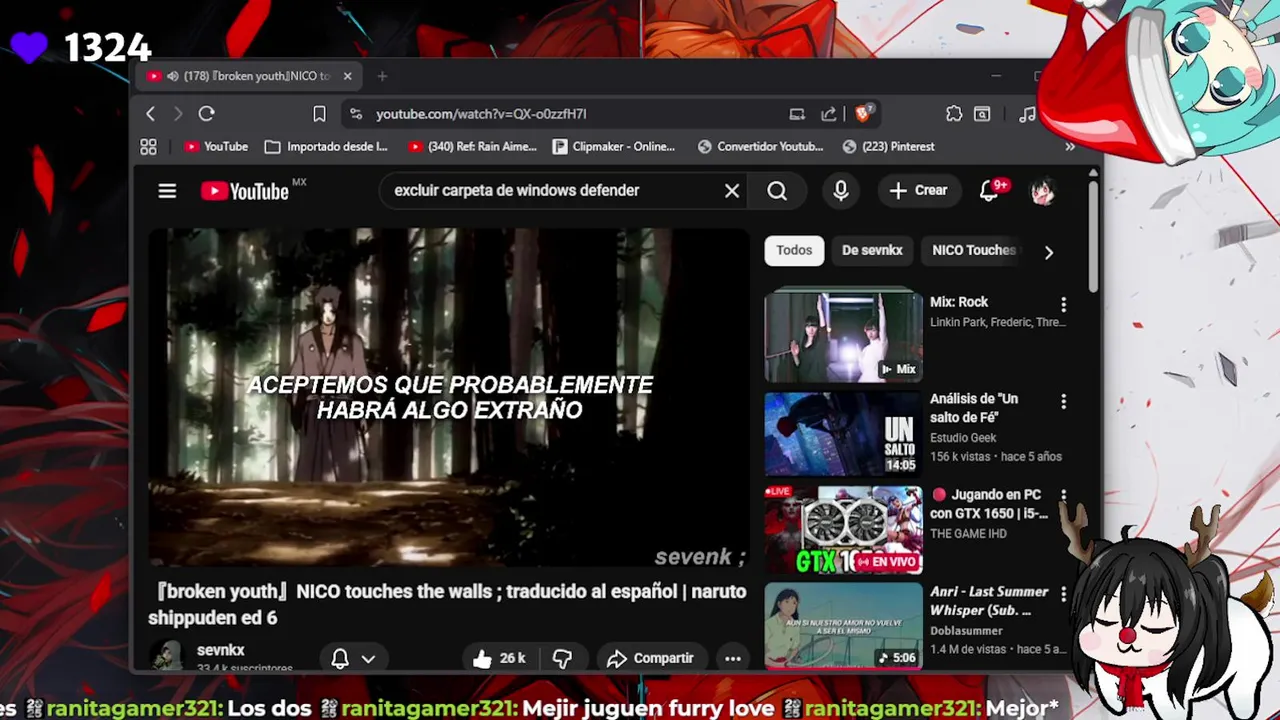Bookmark this page with the bookmark icon
The width and height of the screenshot is (1280, 720).
point(319,114)
